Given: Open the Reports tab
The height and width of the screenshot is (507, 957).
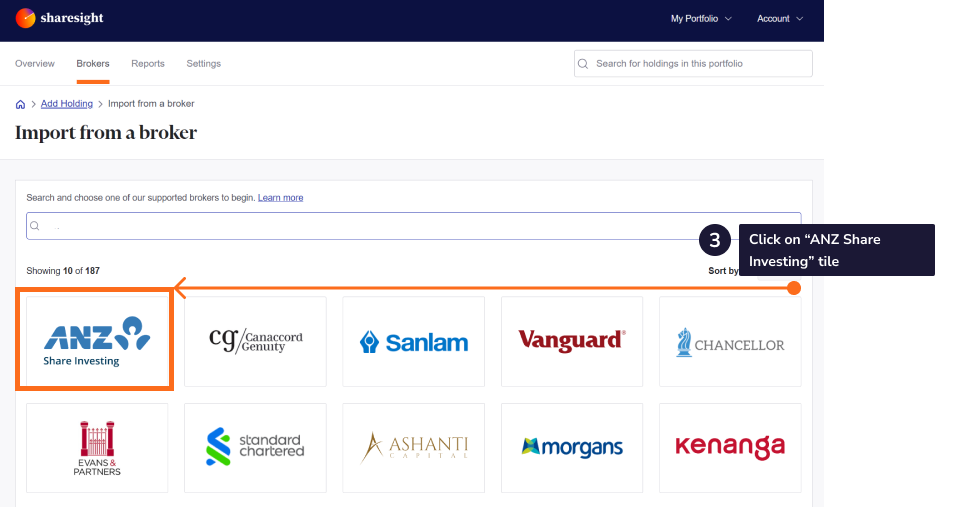Looking at the screenshot, I should point(148,63).
